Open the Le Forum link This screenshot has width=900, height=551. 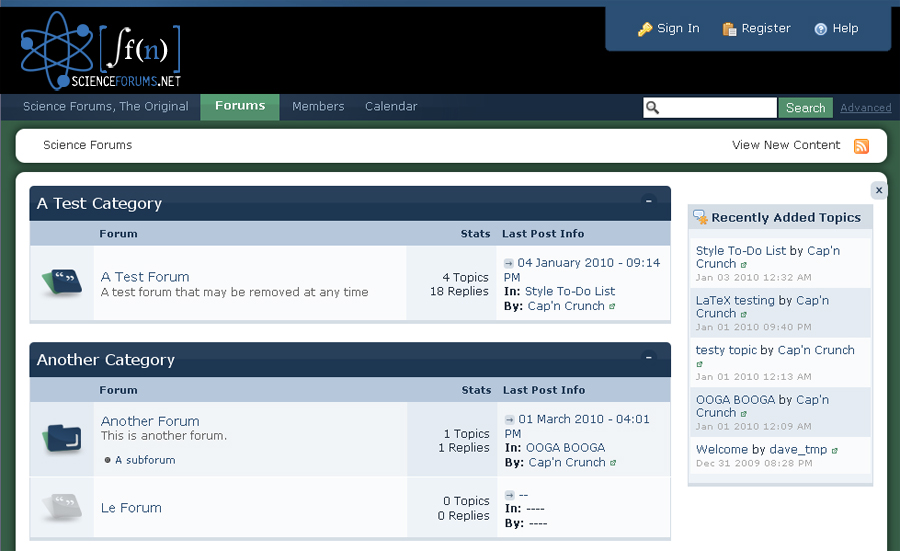point(131,508)
